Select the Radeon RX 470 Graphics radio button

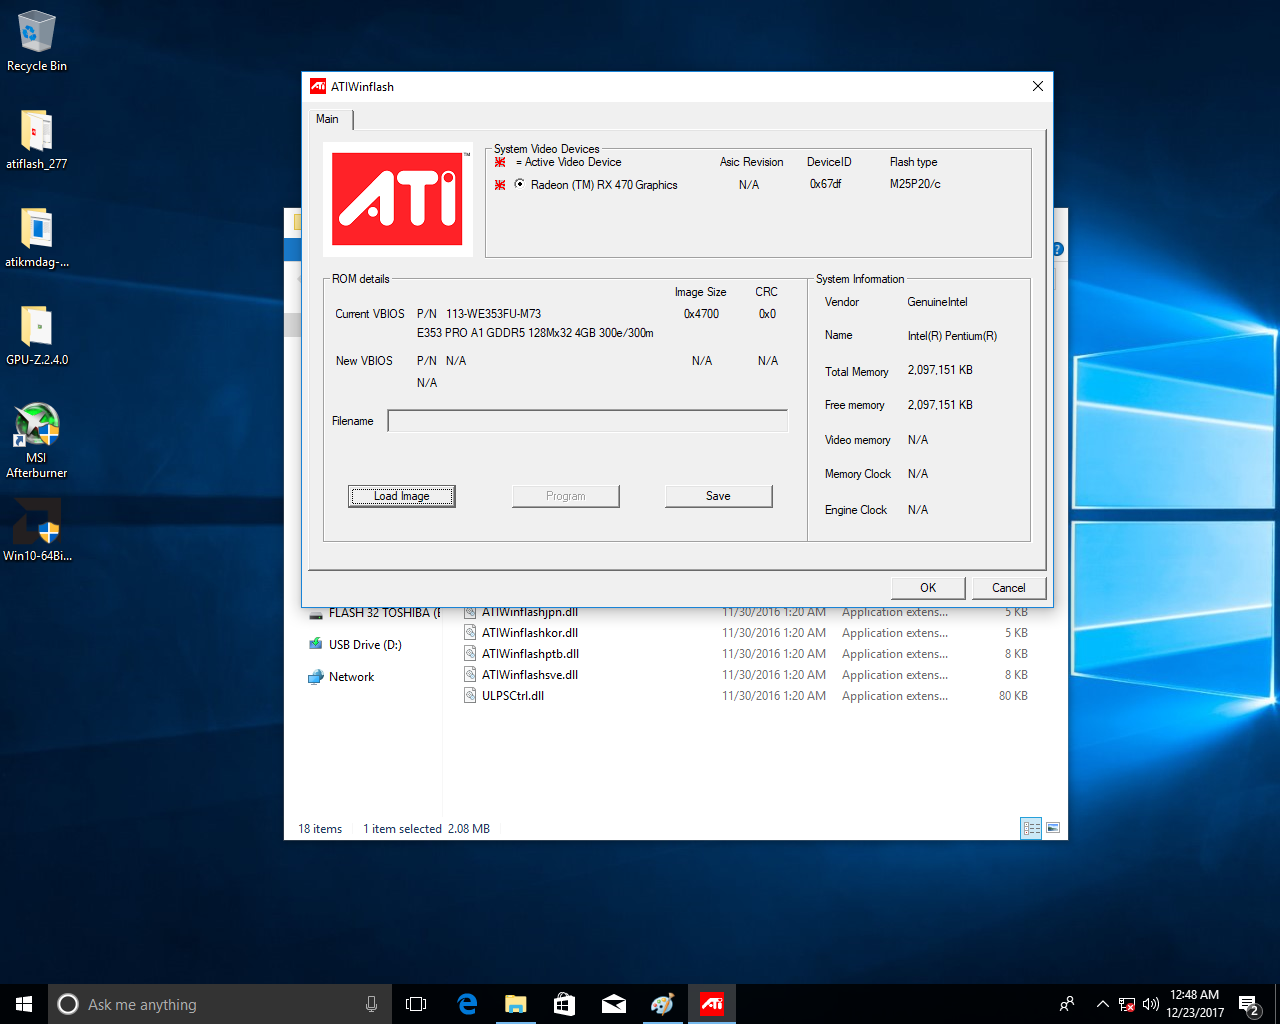(520, 184)
